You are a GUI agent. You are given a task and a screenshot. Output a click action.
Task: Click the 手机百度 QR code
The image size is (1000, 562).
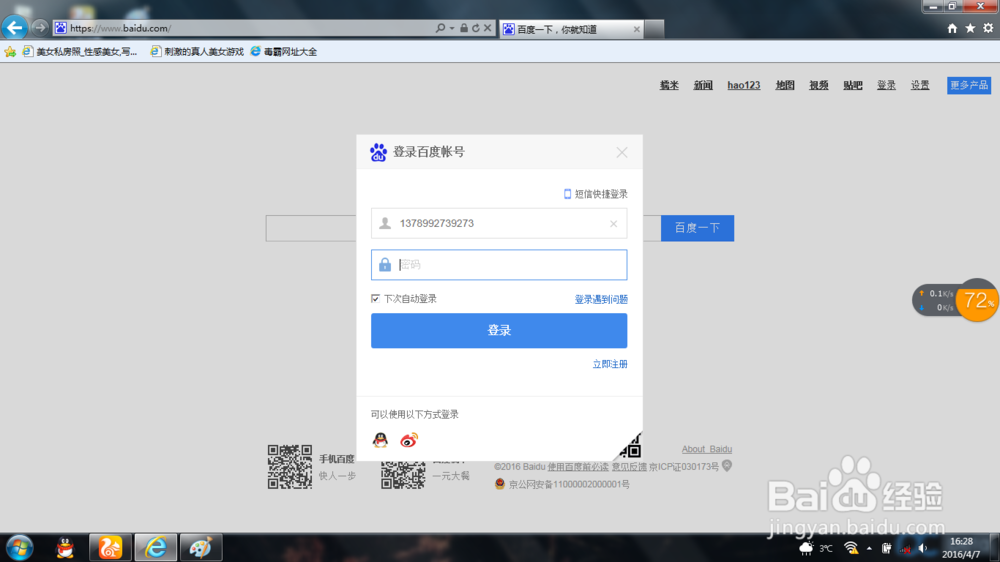(x=290, y=467)
